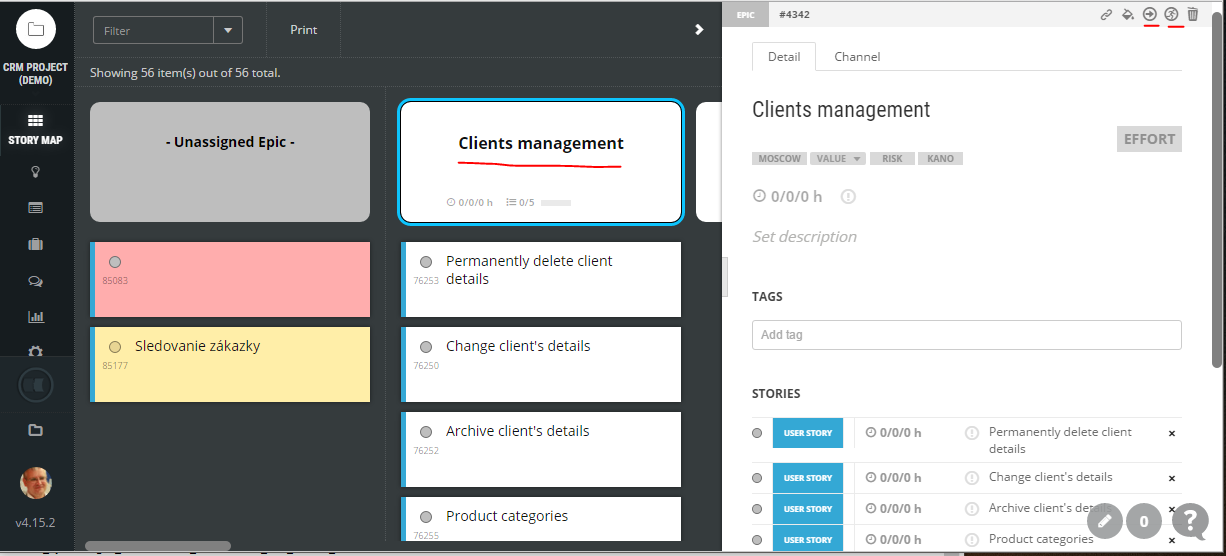This screenshot has height=556, width=1226.
Task: Click the floating 0 counter button
Action: [x=1144, y=520]
